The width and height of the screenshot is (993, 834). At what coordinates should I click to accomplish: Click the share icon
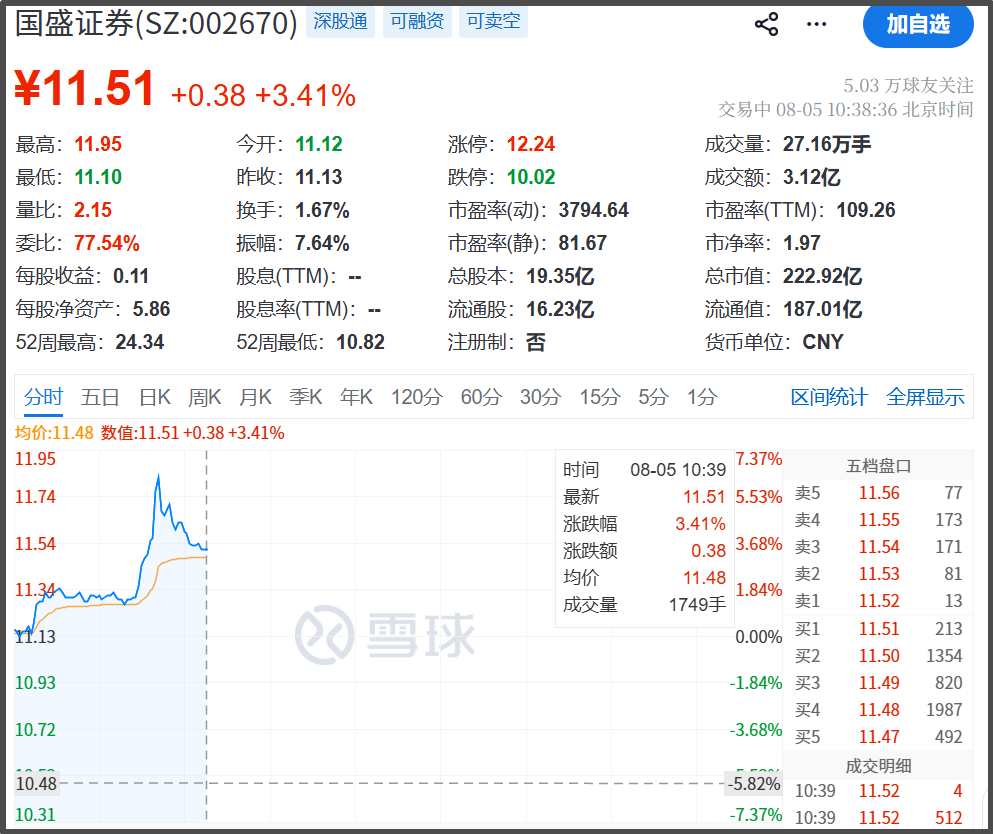tap(766, 25)
